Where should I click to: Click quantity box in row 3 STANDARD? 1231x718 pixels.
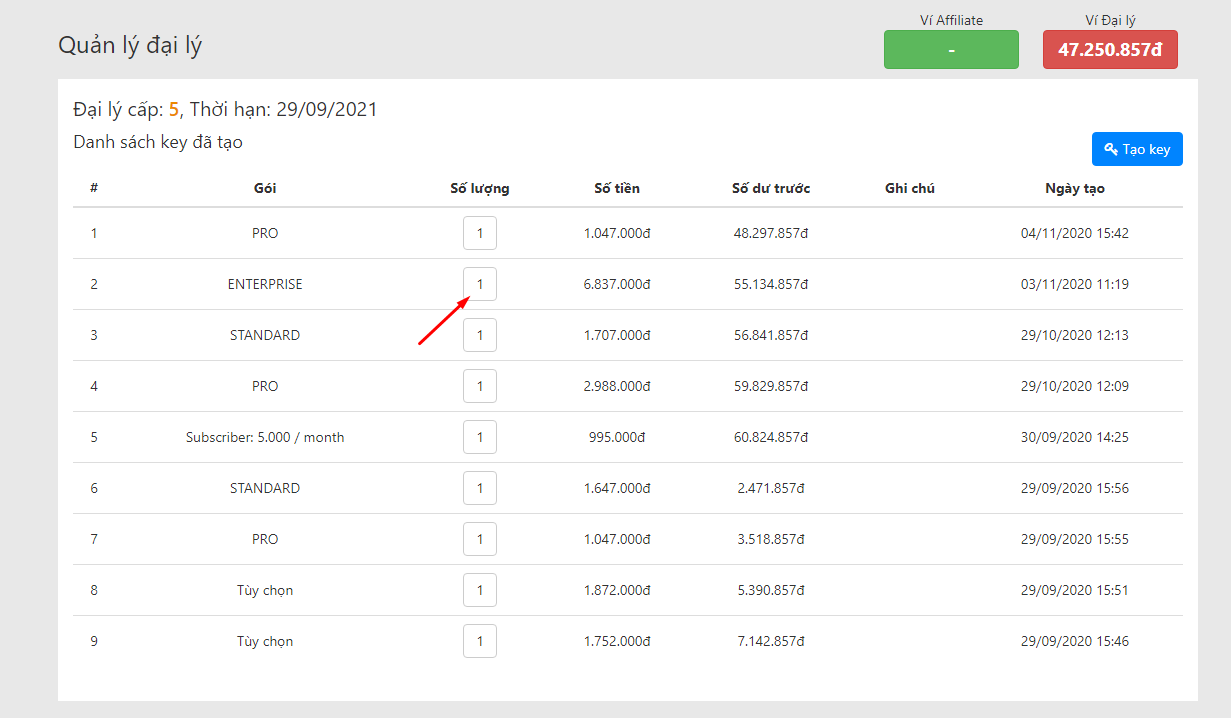coord(480,335)
